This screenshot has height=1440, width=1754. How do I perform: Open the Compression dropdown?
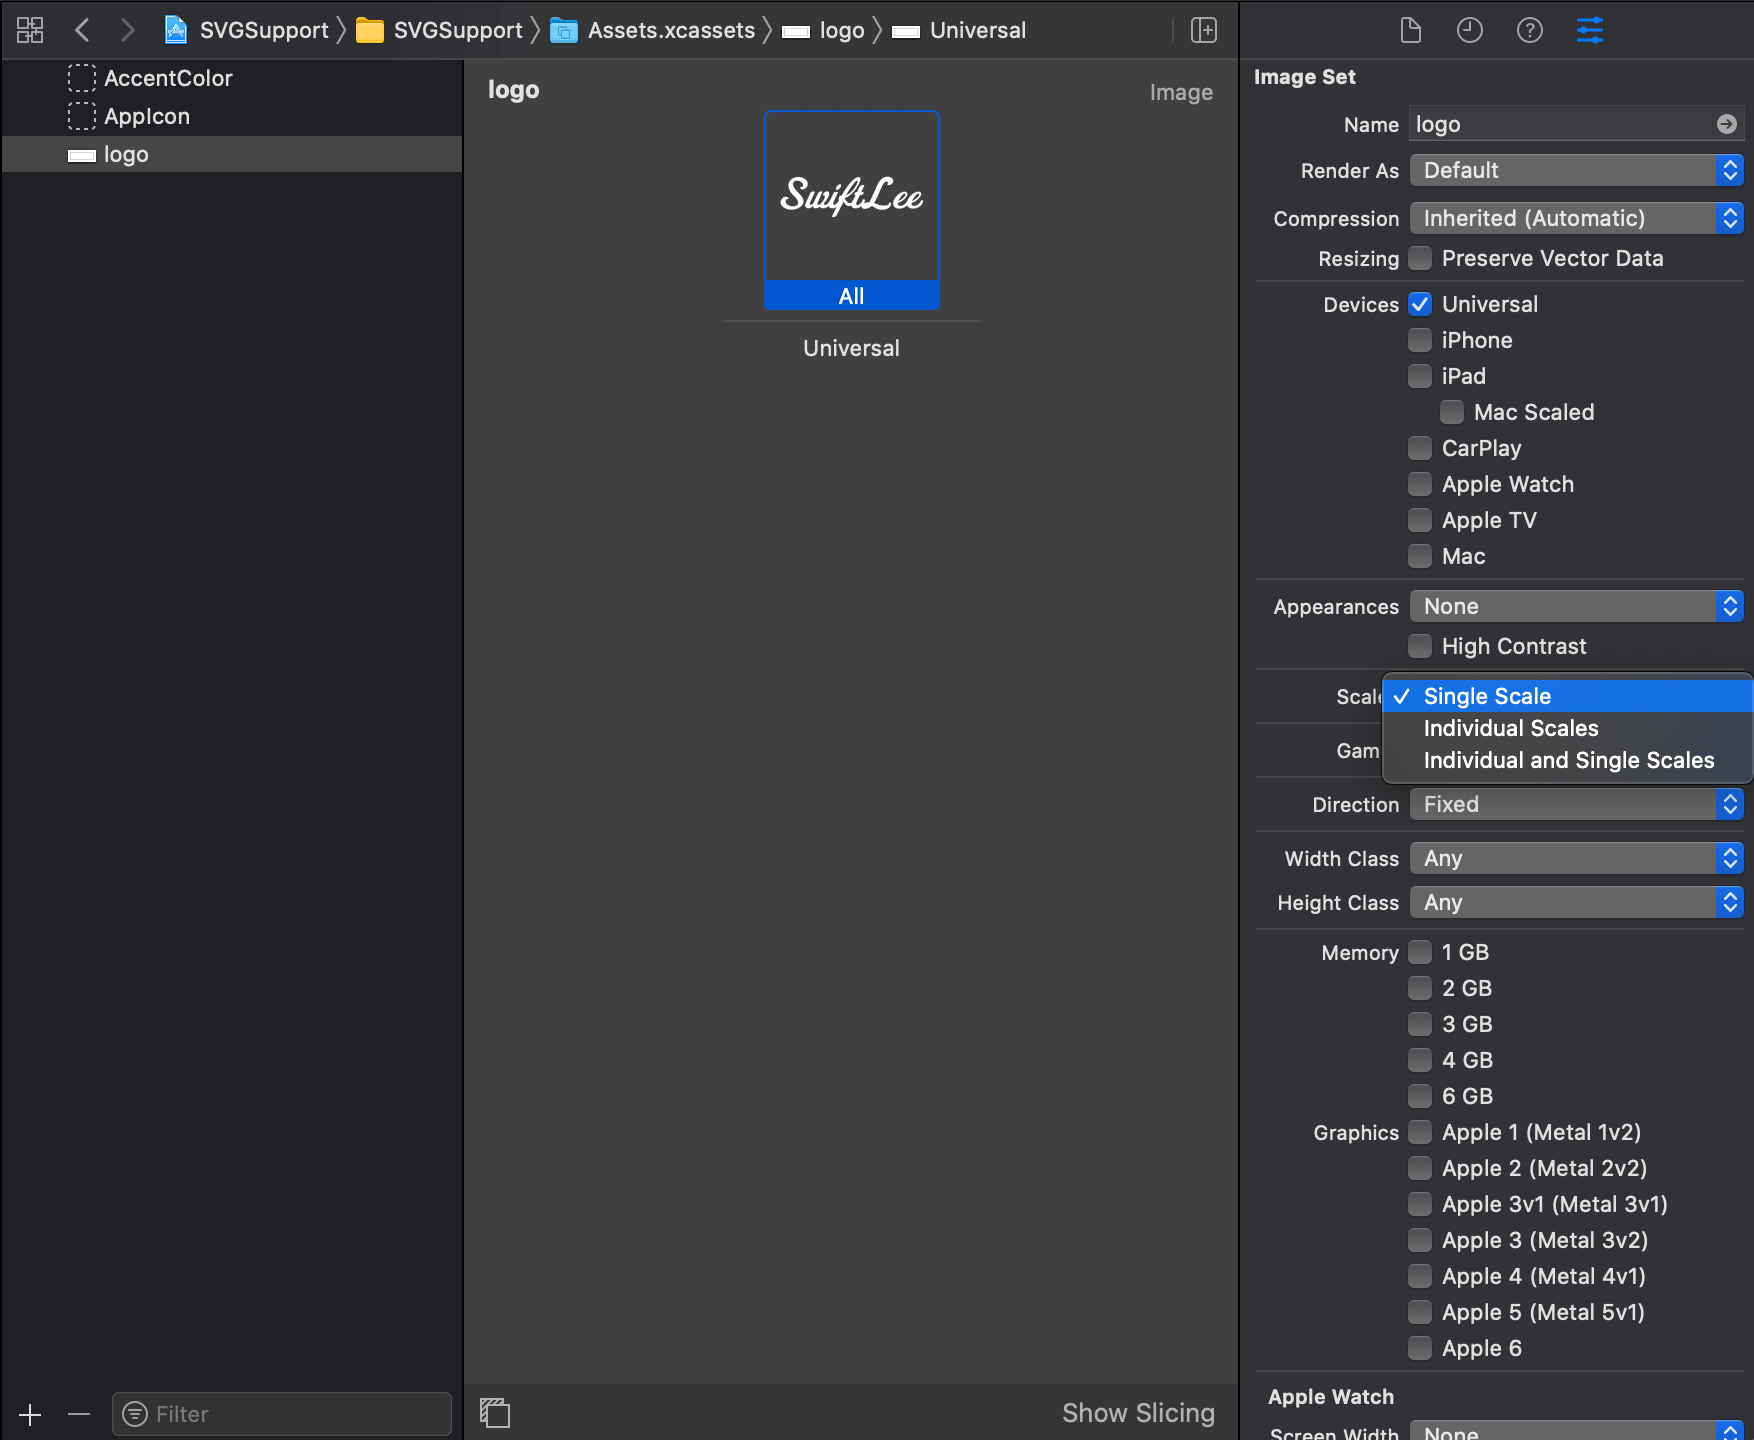point(1575,218)
